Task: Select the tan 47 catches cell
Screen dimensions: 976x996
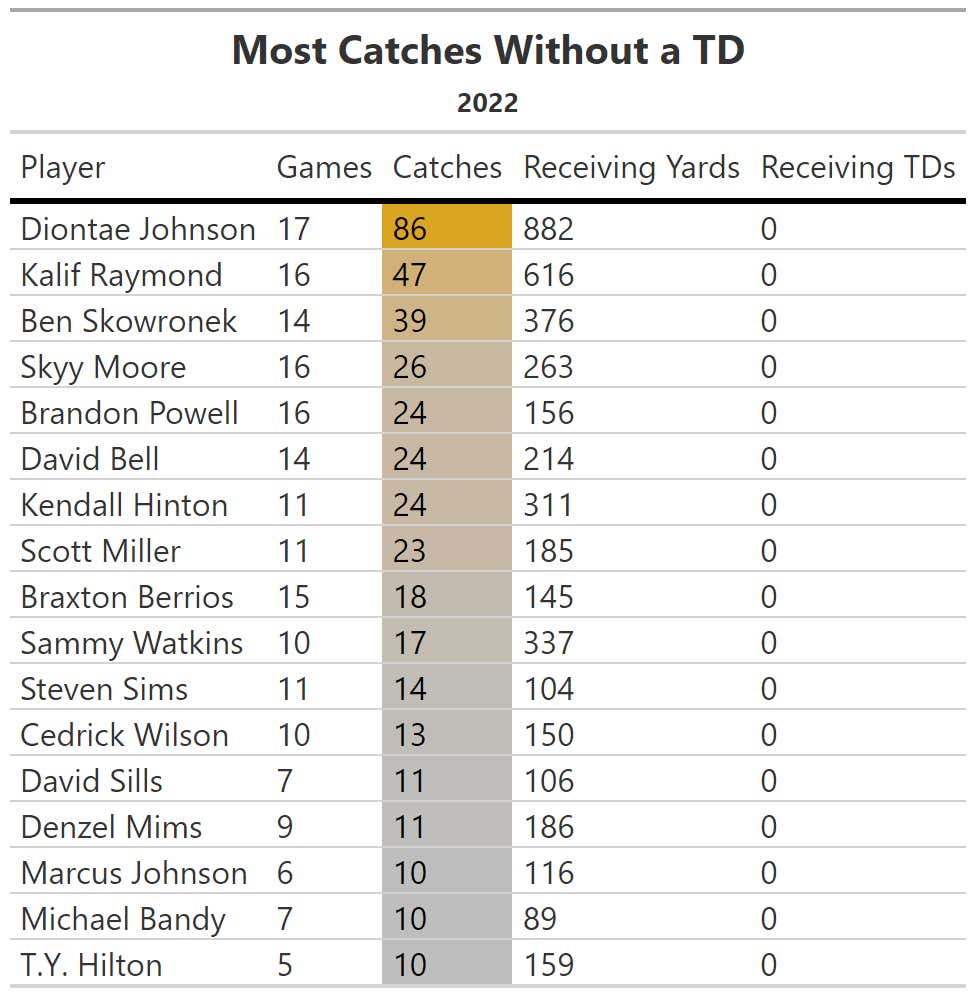Action: tap(447, 273)
